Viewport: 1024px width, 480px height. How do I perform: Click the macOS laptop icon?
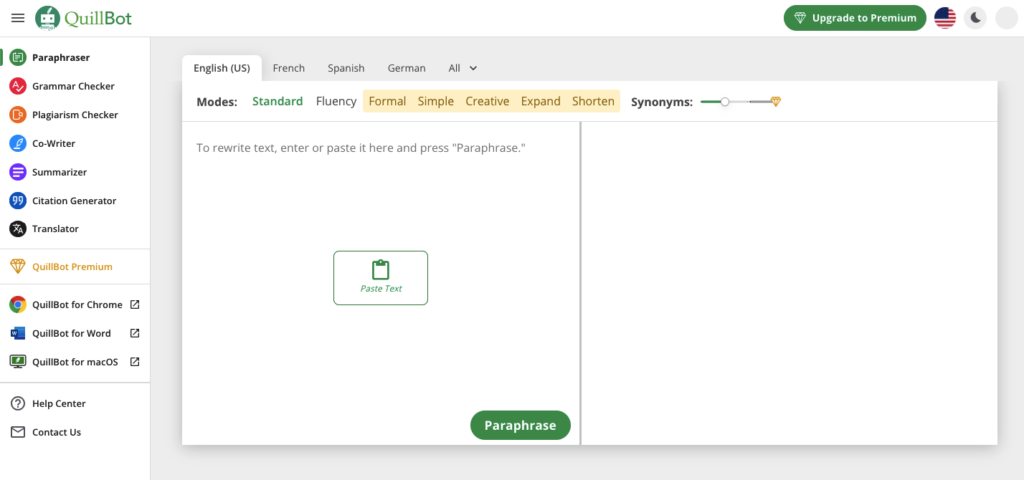pyautogui.click(x=18, y=362)
